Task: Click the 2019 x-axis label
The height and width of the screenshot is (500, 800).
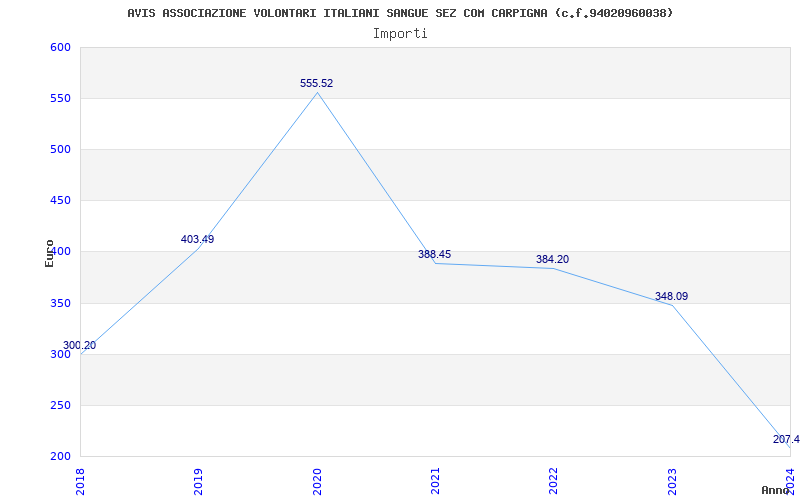Action: point(198,482)
